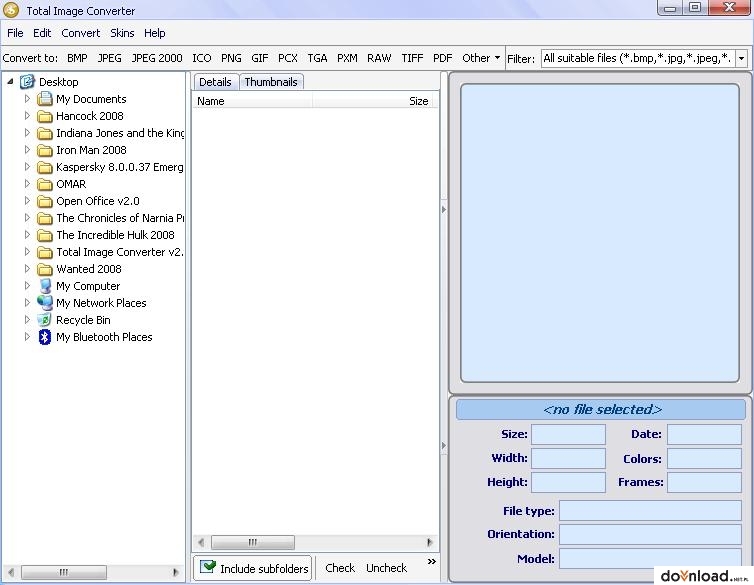Image resolution: width=754 pixels, height=585 pixels.
Task: Open the Edit menu
Action: coord(42,33)
